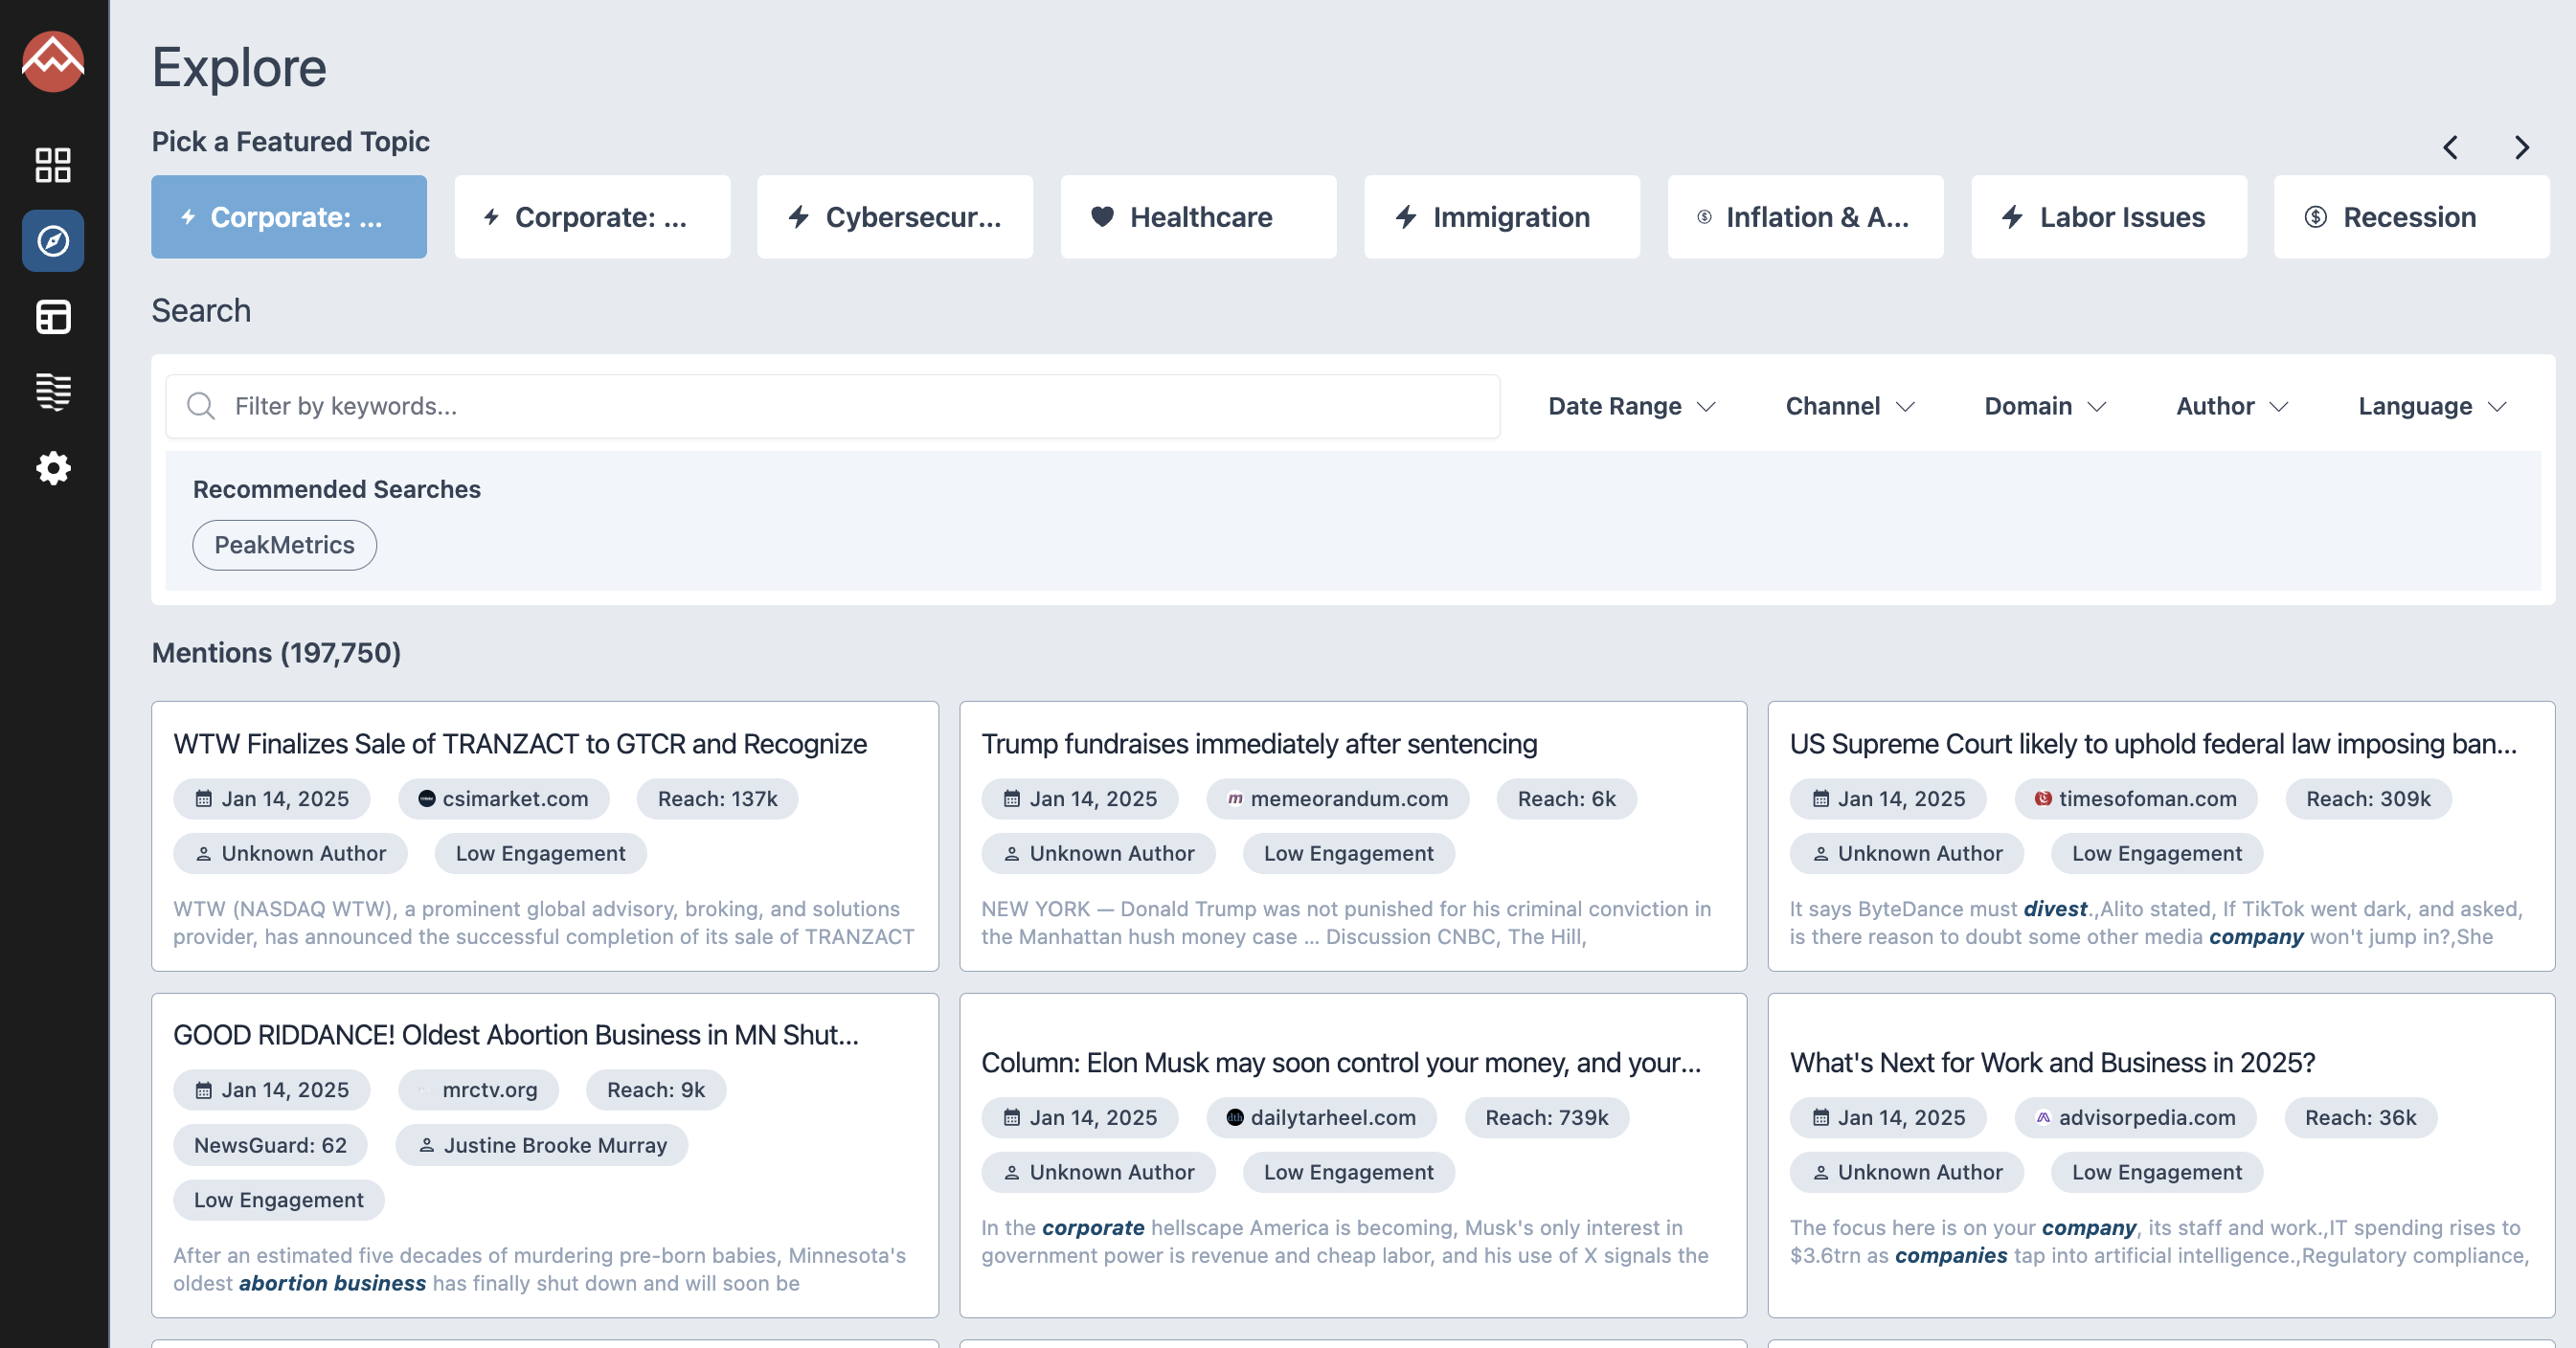Open the Channel filter dropdown
The height and width of the screenshot is (1348, 2576).
[1849, 406]
